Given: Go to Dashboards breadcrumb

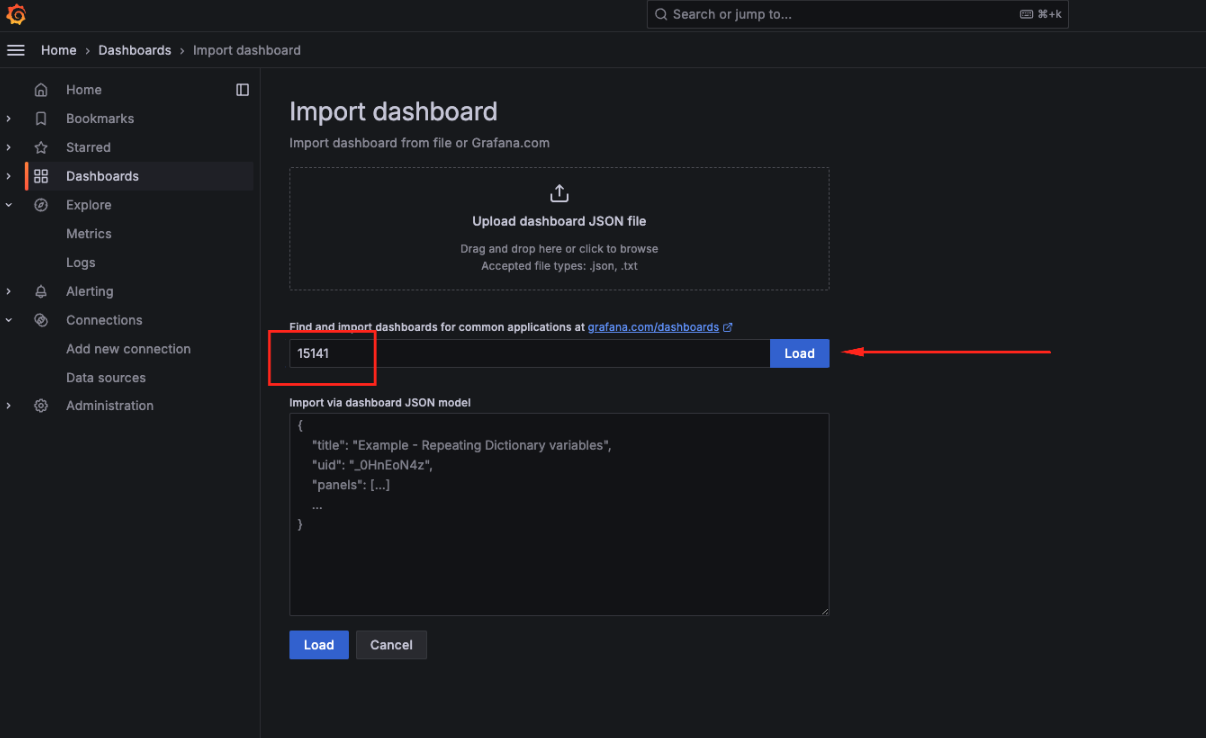Looking at the screenshot, I should point(135,50).
